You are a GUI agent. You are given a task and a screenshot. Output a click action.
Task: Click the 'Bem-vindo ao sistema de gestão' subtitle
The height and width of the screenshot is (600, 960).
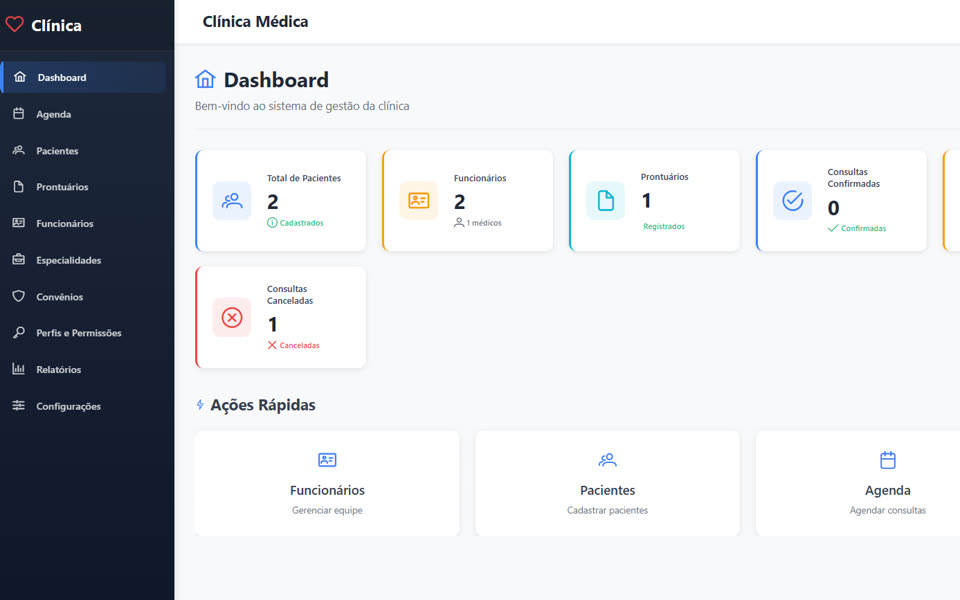[x=302, y=106]
